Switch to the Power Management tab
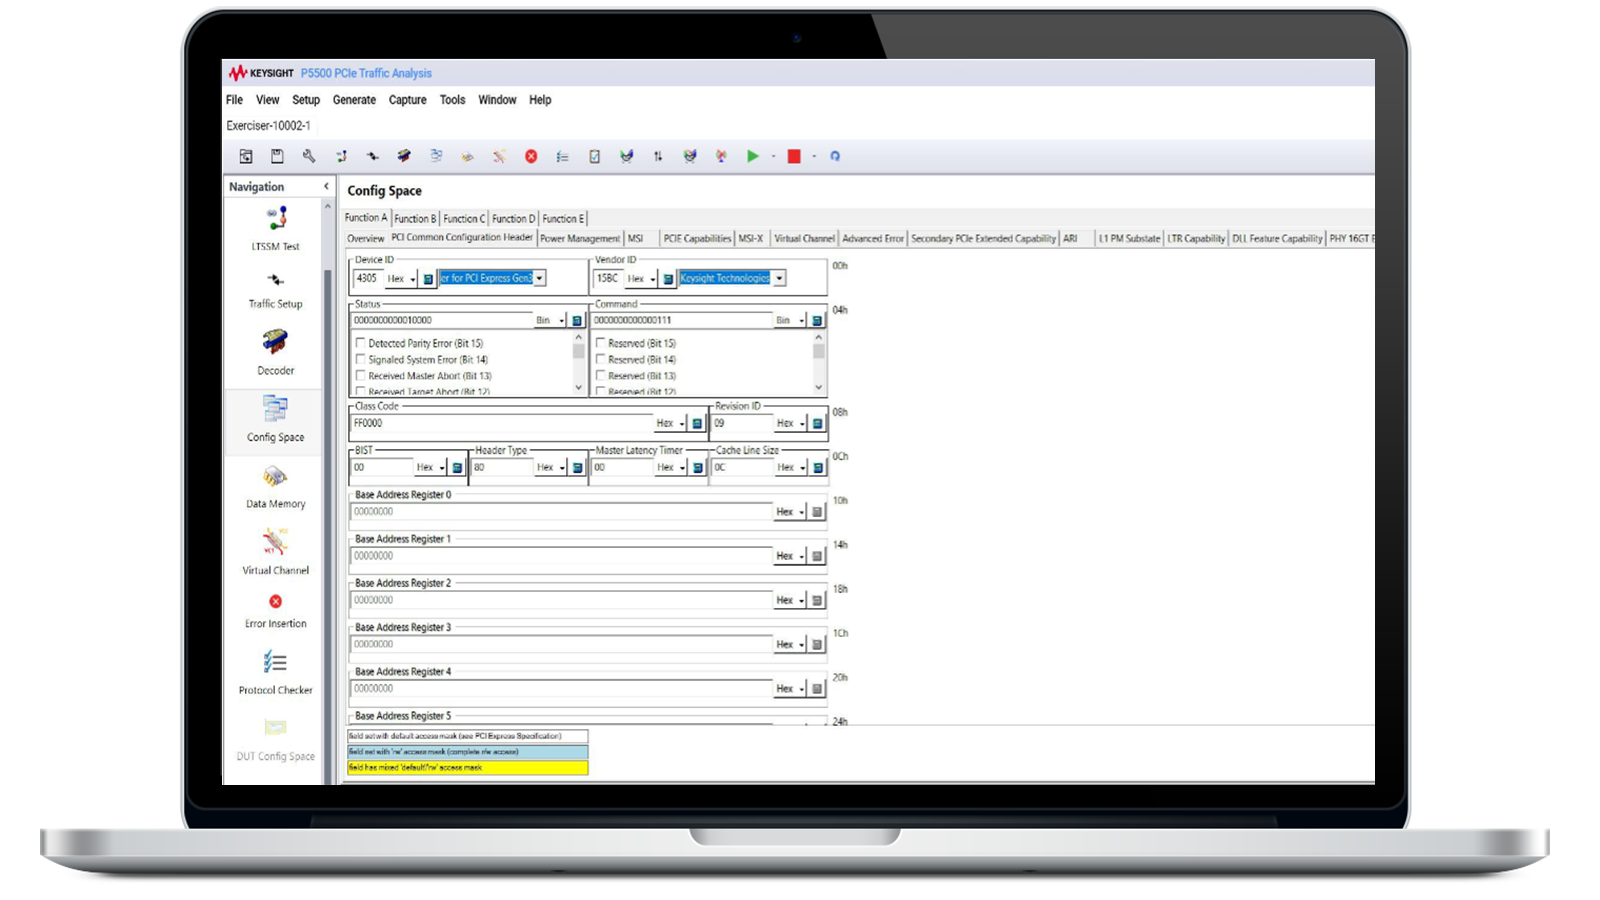The width and height of the screenshot is (1600, 900). click(580, 239)
